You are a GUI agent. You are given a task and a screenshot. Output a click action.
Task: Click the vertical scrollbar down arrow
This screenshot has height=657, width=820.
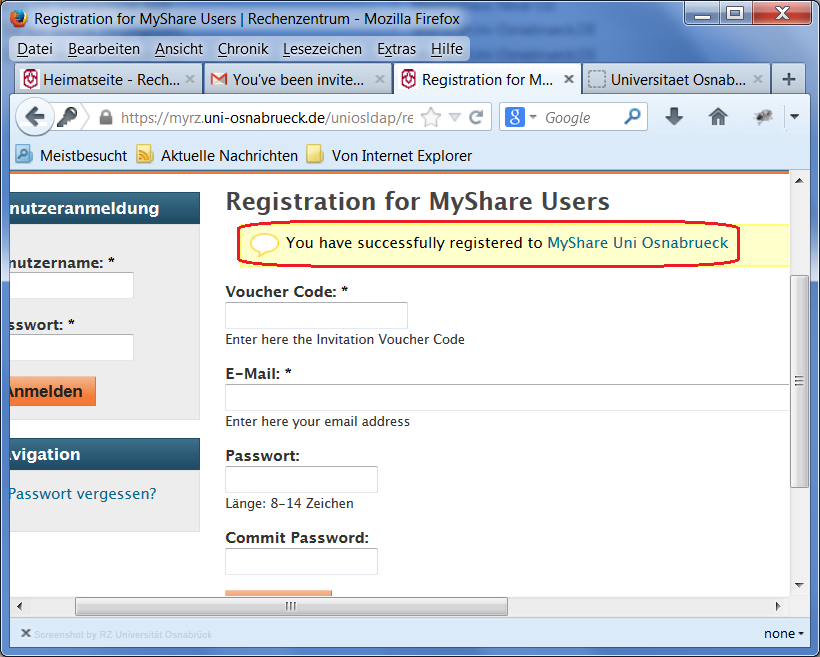pyautogui.click(x=799, y=585)
